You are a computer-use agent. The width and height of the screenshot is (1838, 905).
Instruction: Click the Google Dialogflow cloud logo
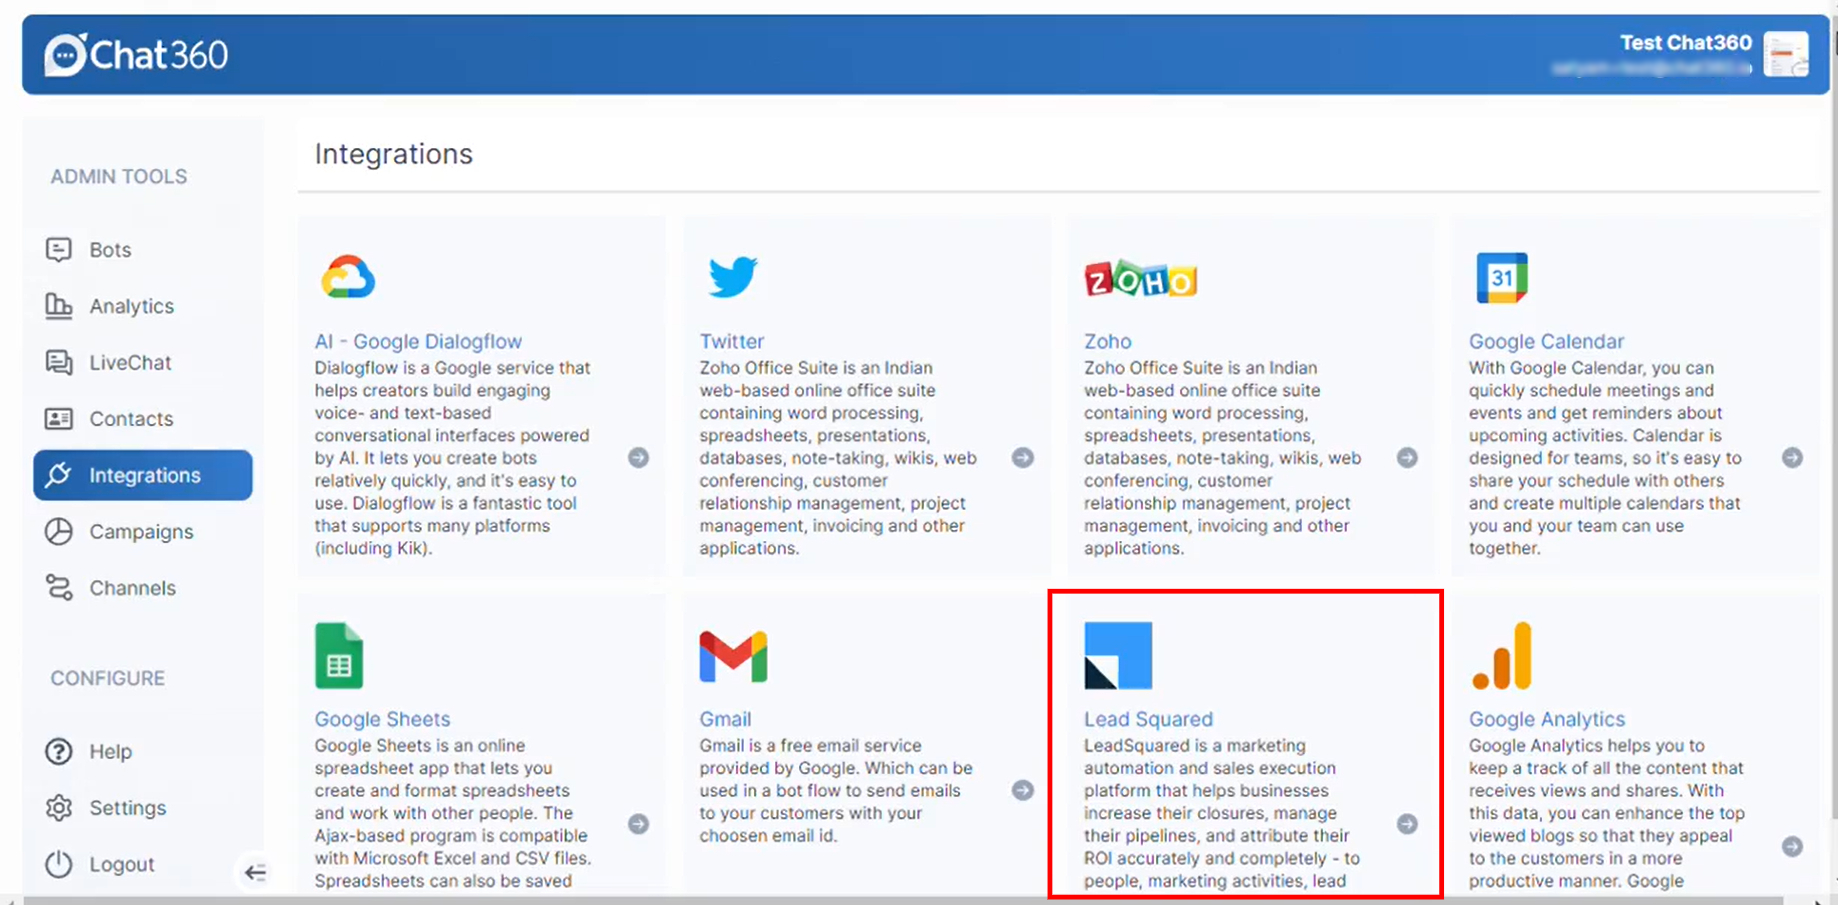(348, 277)
